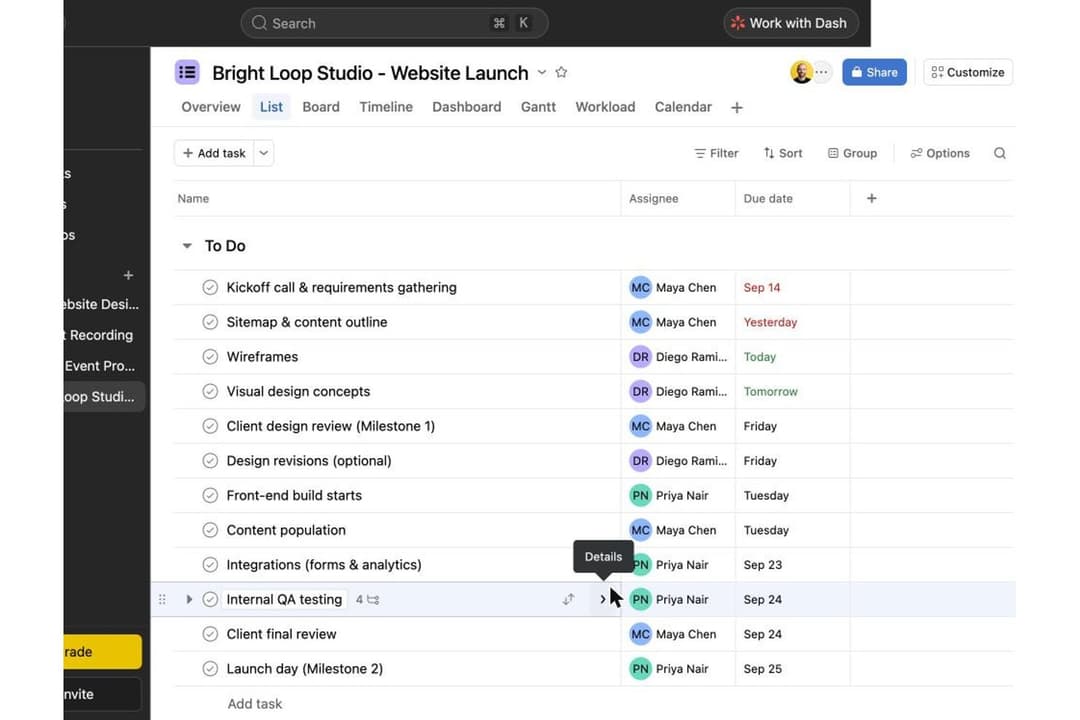Mark Wireframes task complete
The height and width of the screenshot is (720, 1080).
pyautogui.click(x=210, y=356)
